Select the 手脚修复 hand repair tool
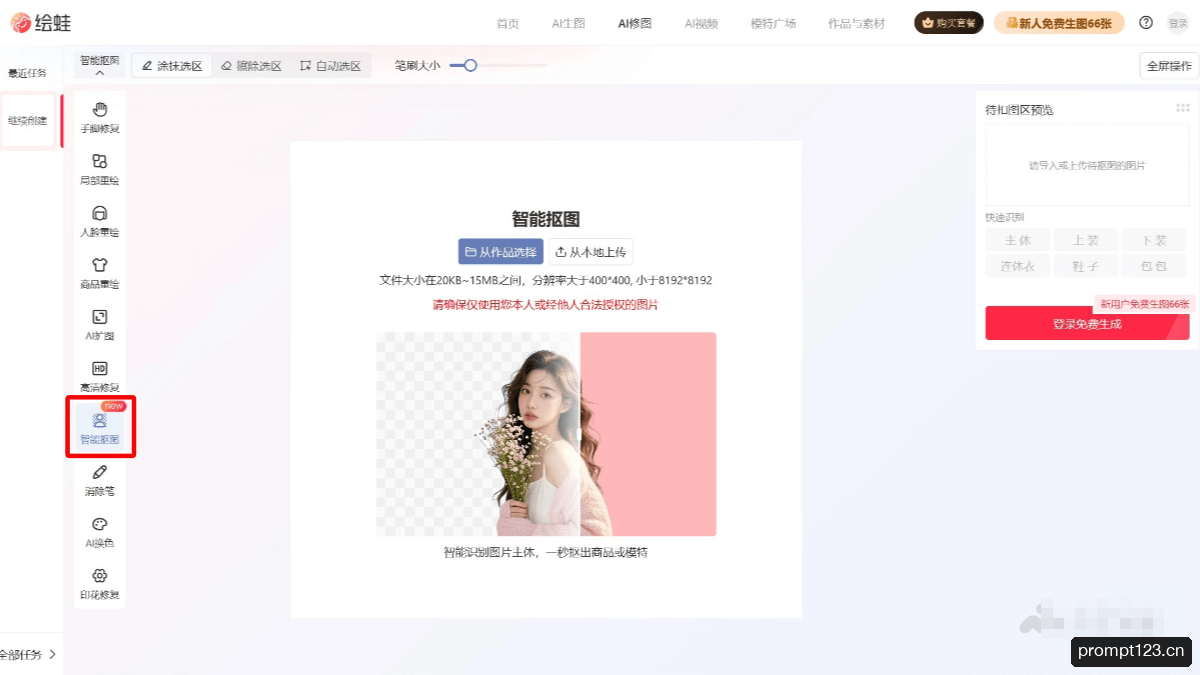The width and height of the screenshot is (1200, 675). [100, 117]
